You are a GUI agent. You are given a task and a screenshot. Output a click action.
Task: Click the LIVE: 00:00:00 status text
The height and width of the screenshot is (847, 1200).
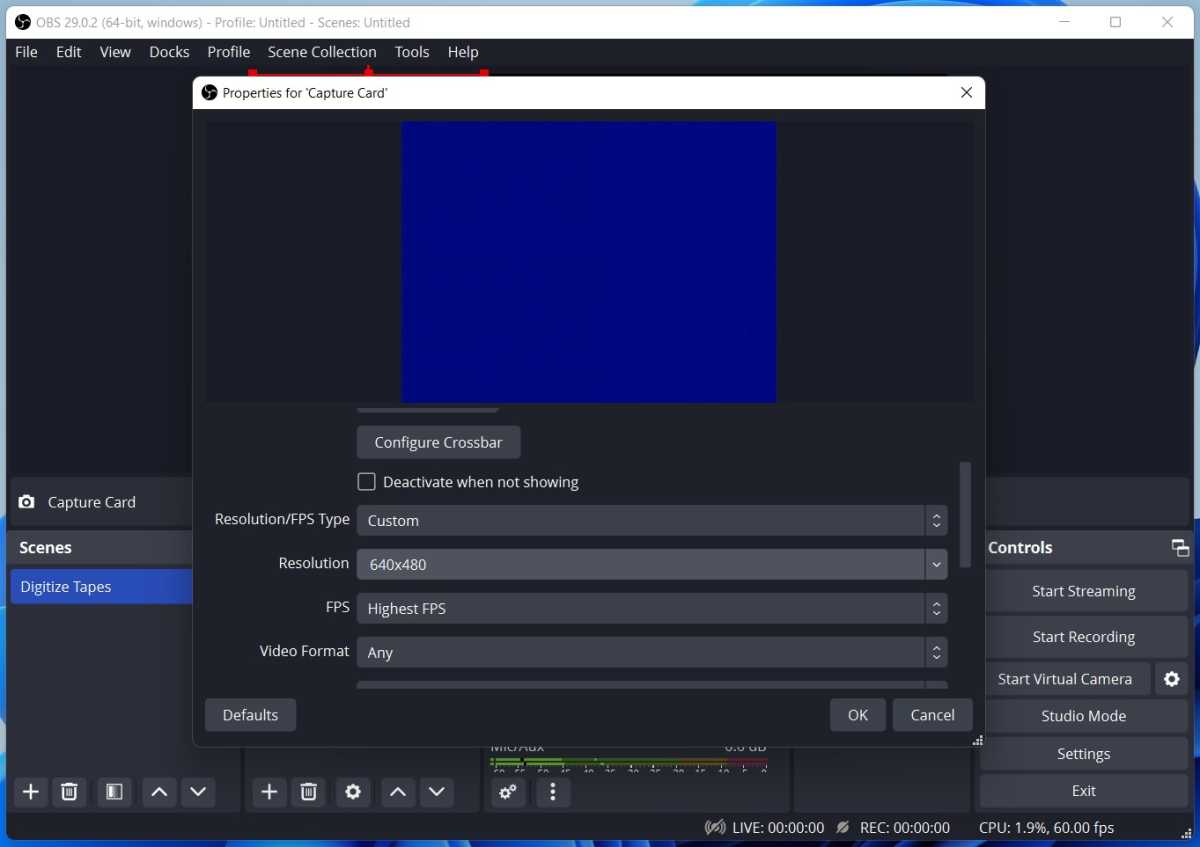(778, 828)
